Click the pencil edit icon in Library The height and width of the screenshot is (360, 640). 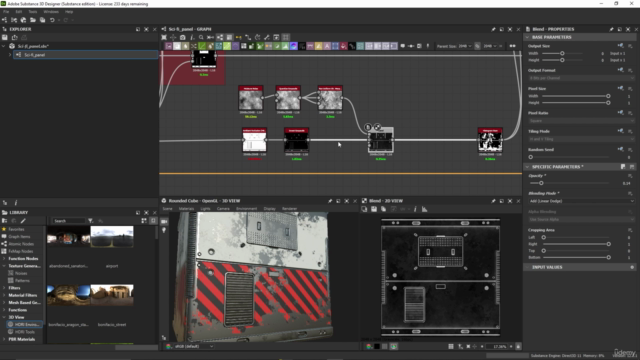[x=23, y=221]
